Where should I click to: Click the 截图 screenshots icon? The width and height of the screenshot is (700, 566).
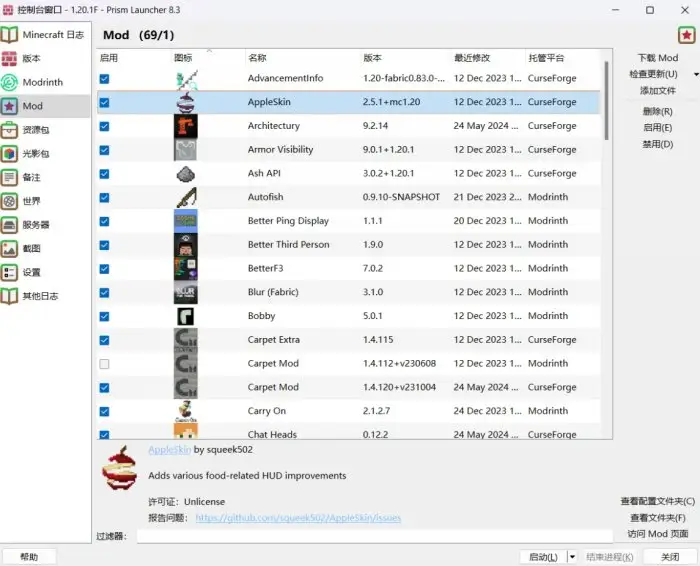pyautogui.click(x=10, y=248)
